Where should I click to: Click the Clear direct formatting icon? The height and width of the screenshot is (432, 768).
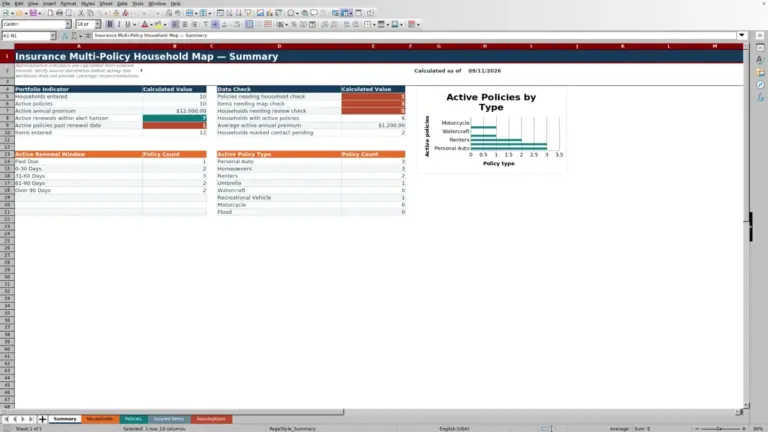click(125, 13)
